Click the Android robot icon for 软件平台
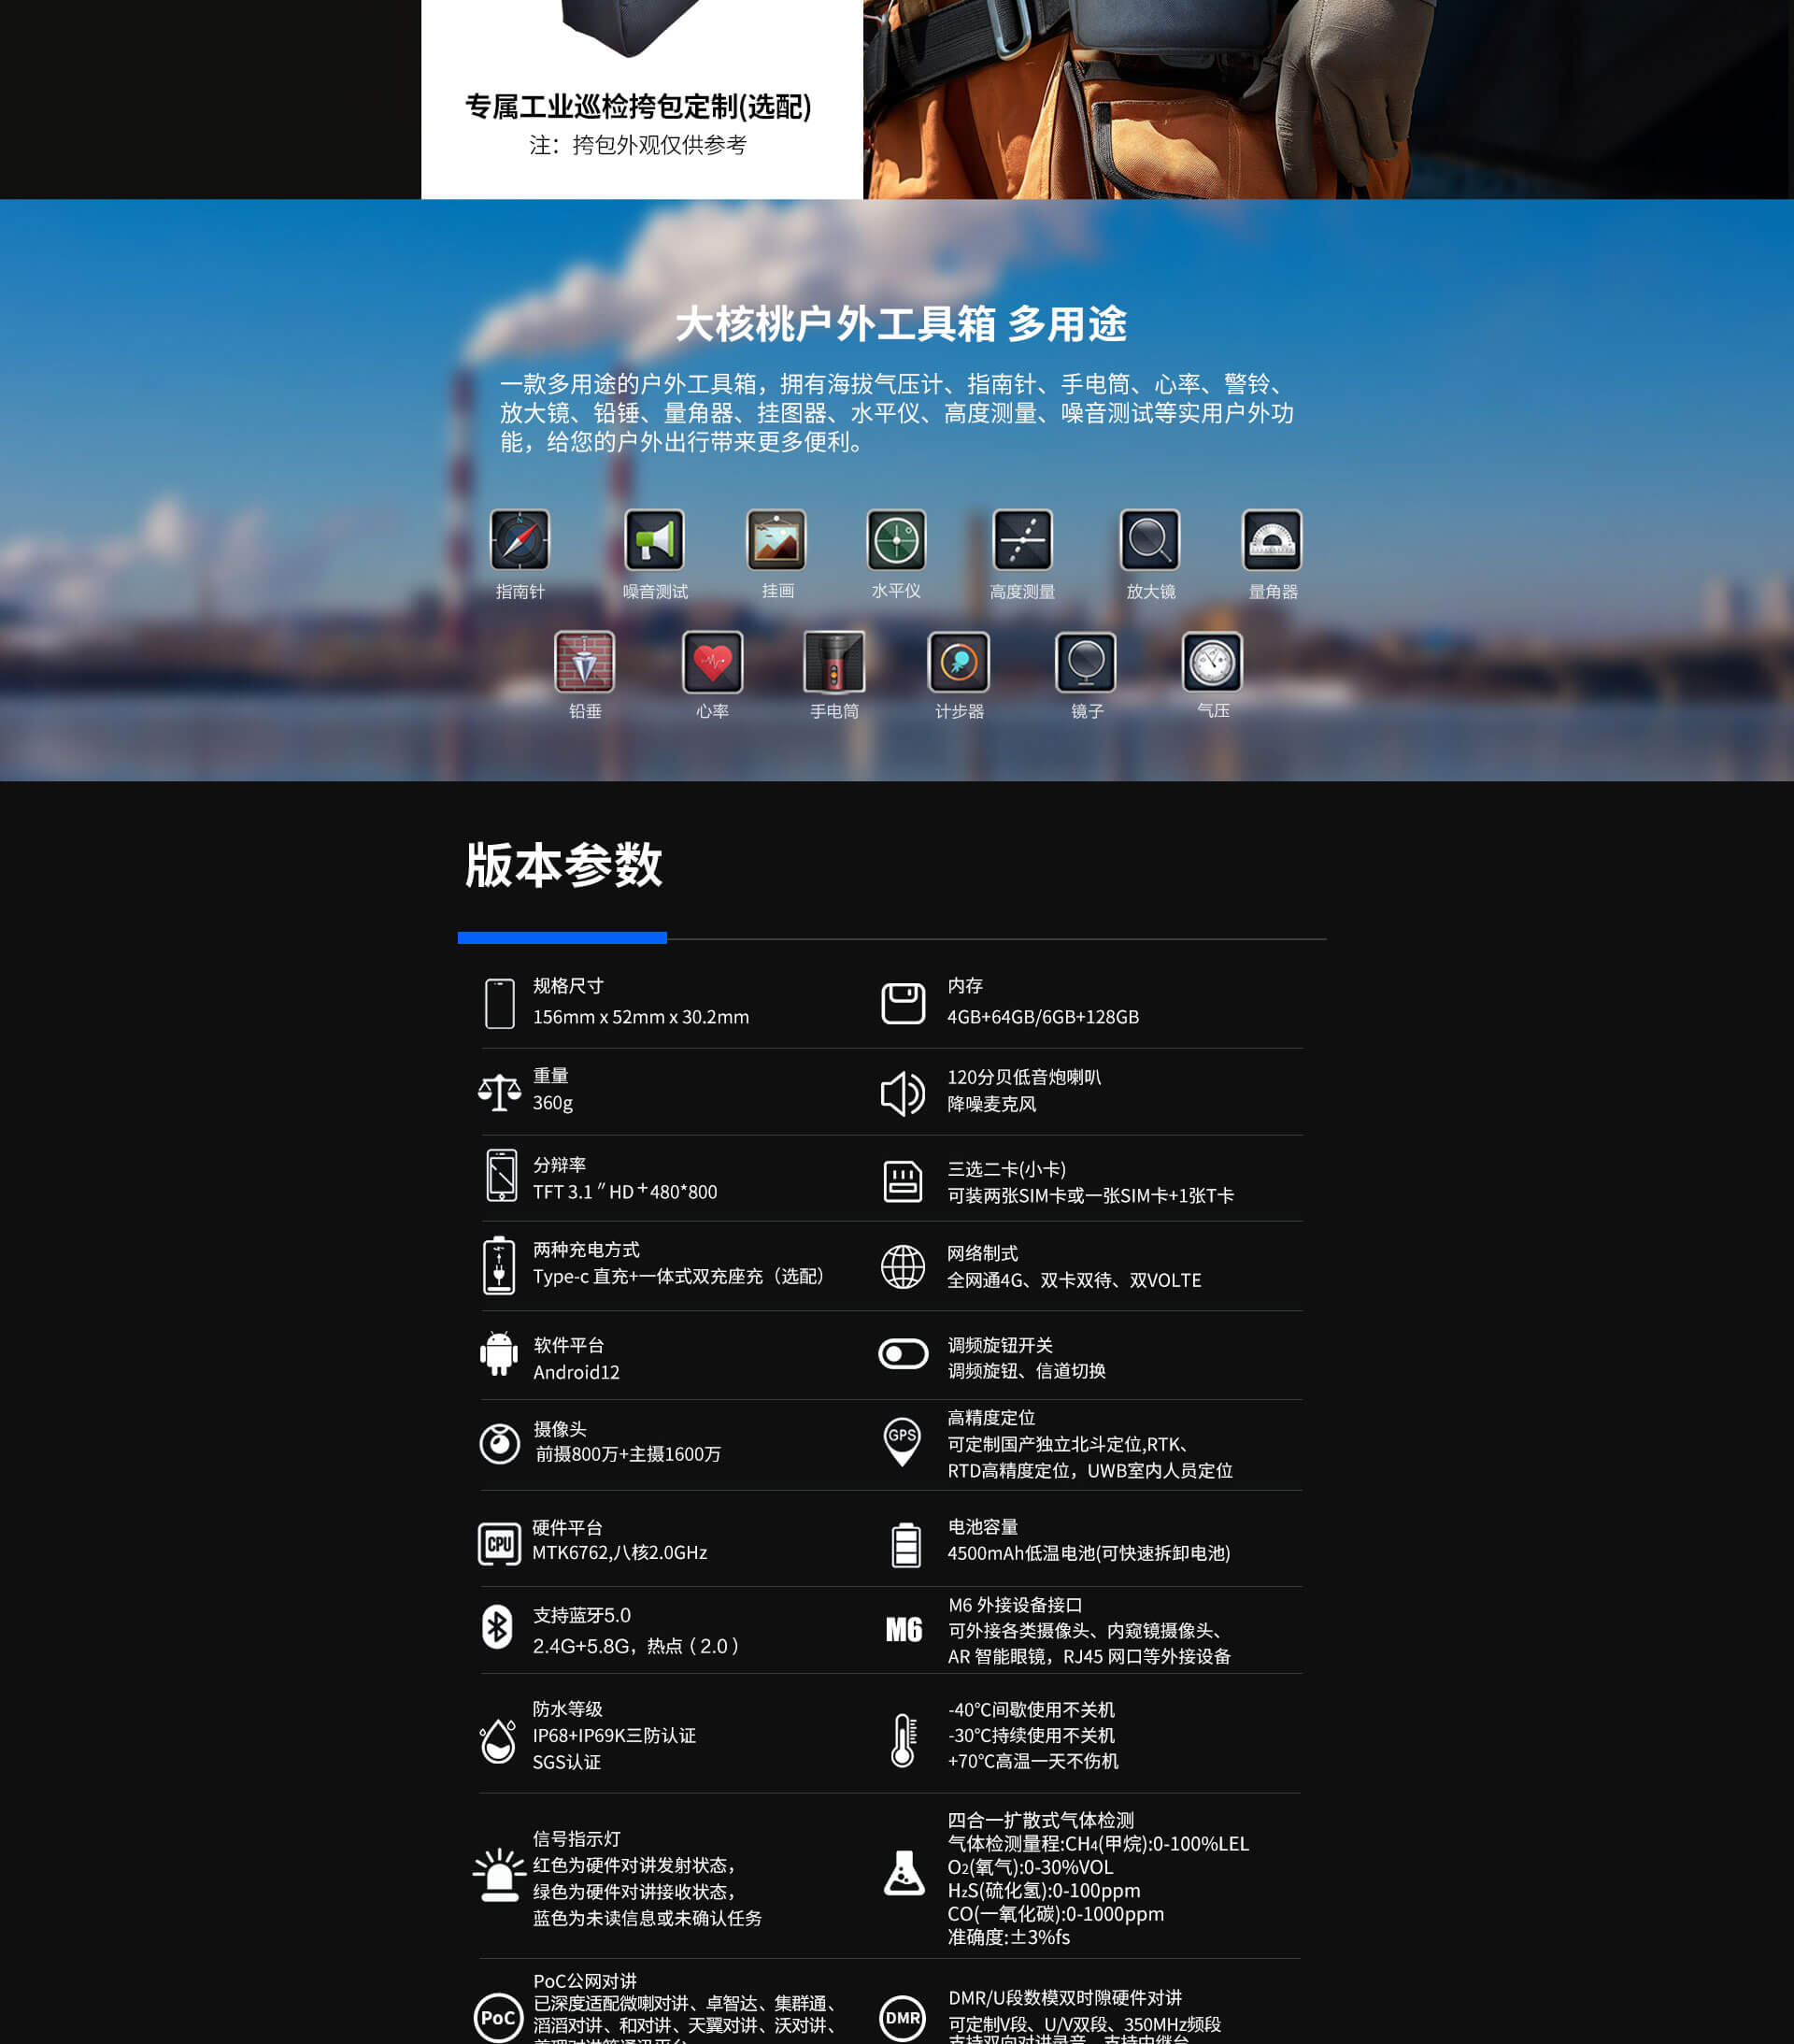The height and width of the screenshot is (2044, 1794). coord(499,1354)
